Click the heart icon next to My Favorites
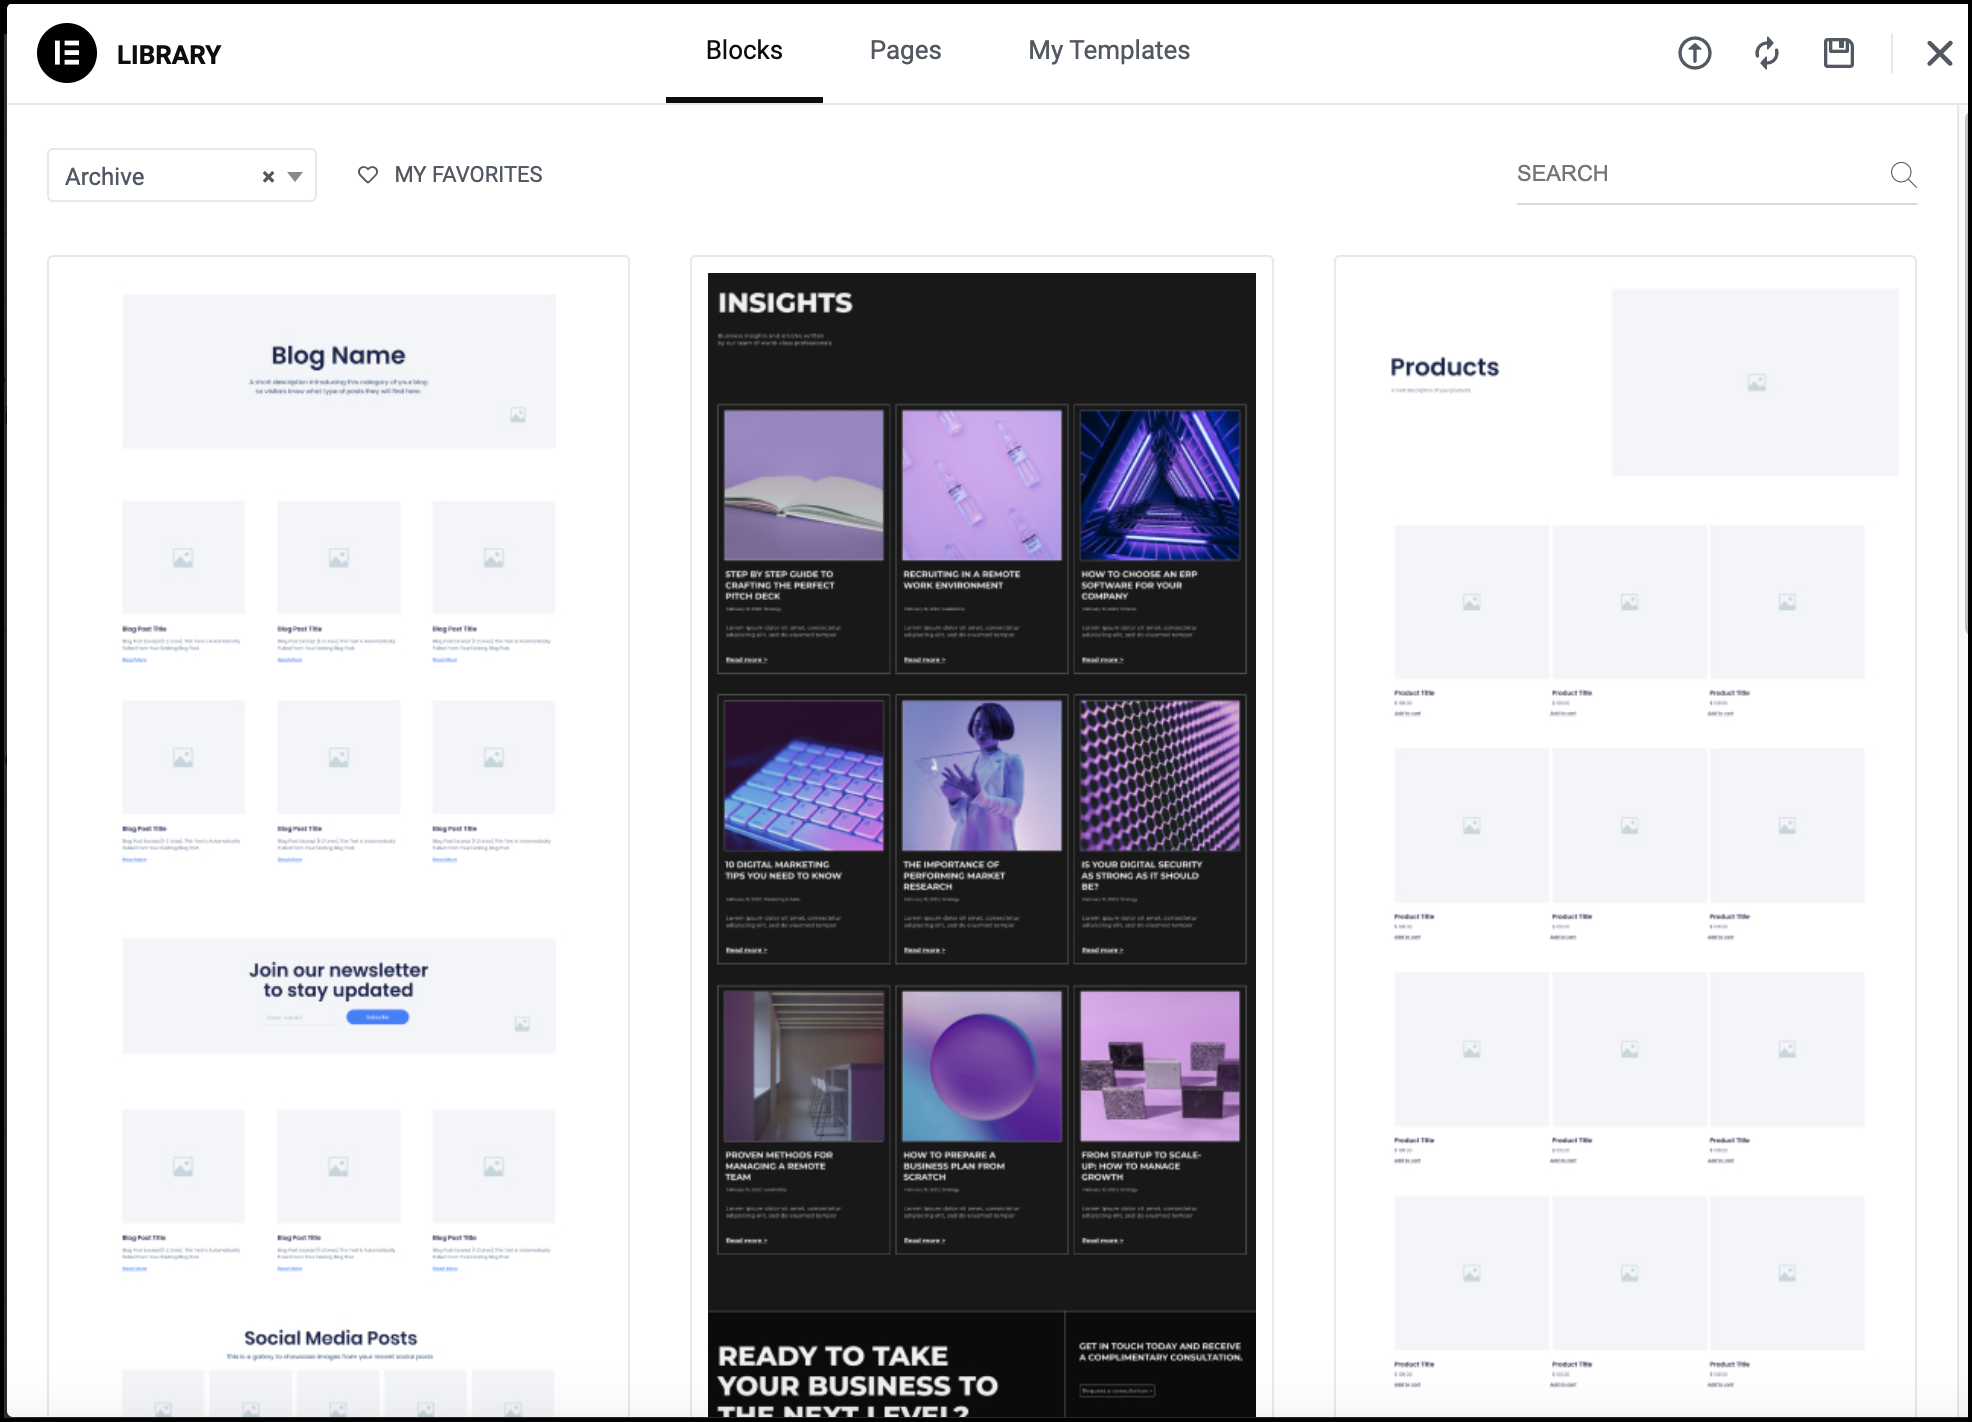The image size is (1972, 1422). [366, 174]
